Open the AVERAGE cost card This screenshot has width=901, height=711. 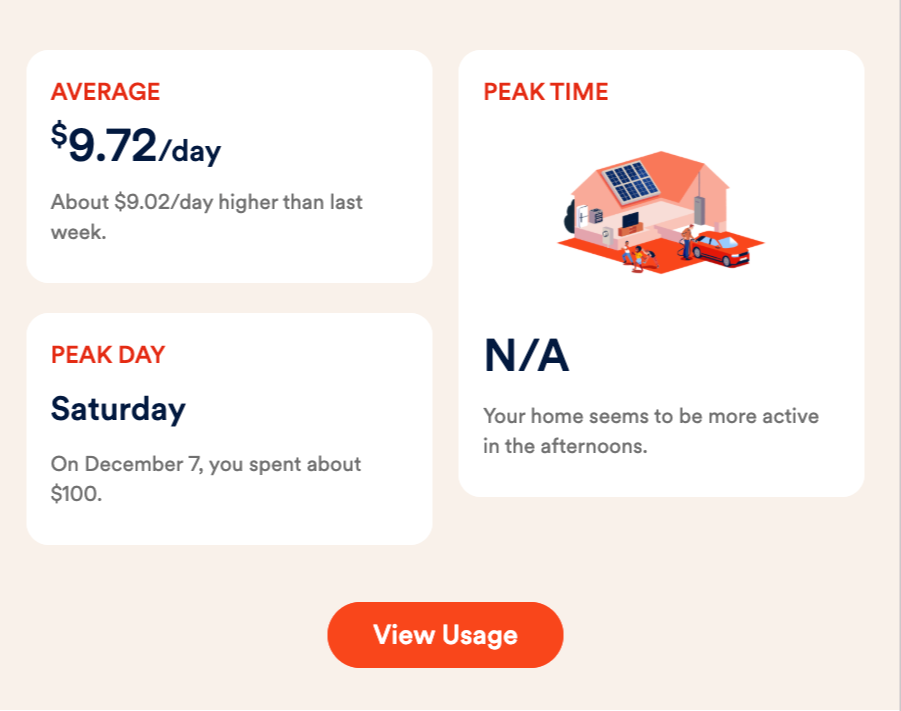point(229,166)
